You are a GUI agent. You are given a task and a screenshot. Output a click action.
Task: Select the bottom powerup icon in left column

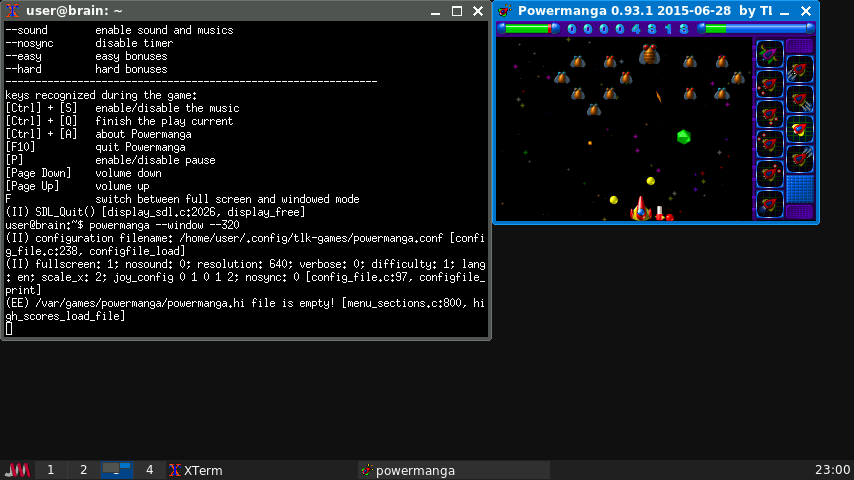click(769, 204)
